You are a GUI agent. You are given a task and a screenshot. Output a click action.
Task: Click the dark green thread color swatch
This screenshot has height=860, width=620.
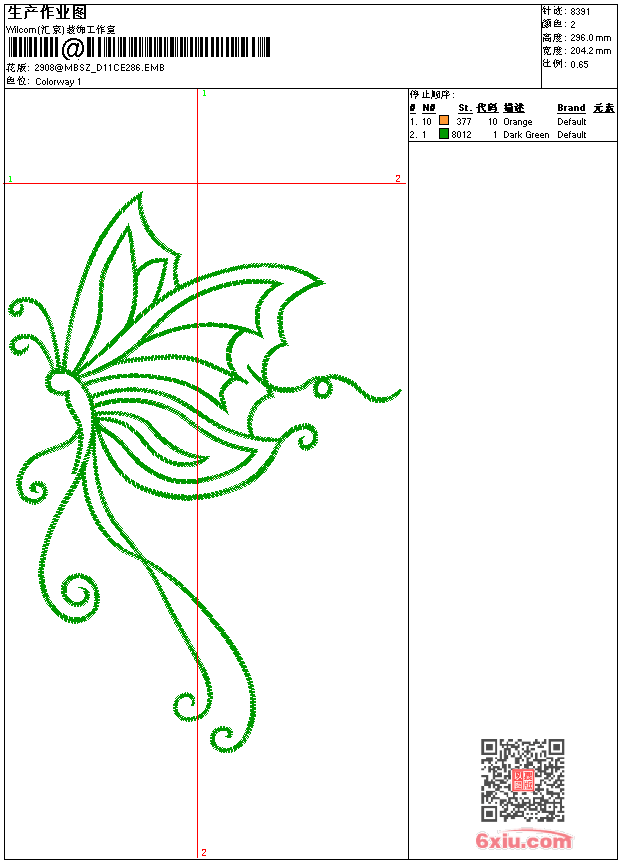click(444, 134)
